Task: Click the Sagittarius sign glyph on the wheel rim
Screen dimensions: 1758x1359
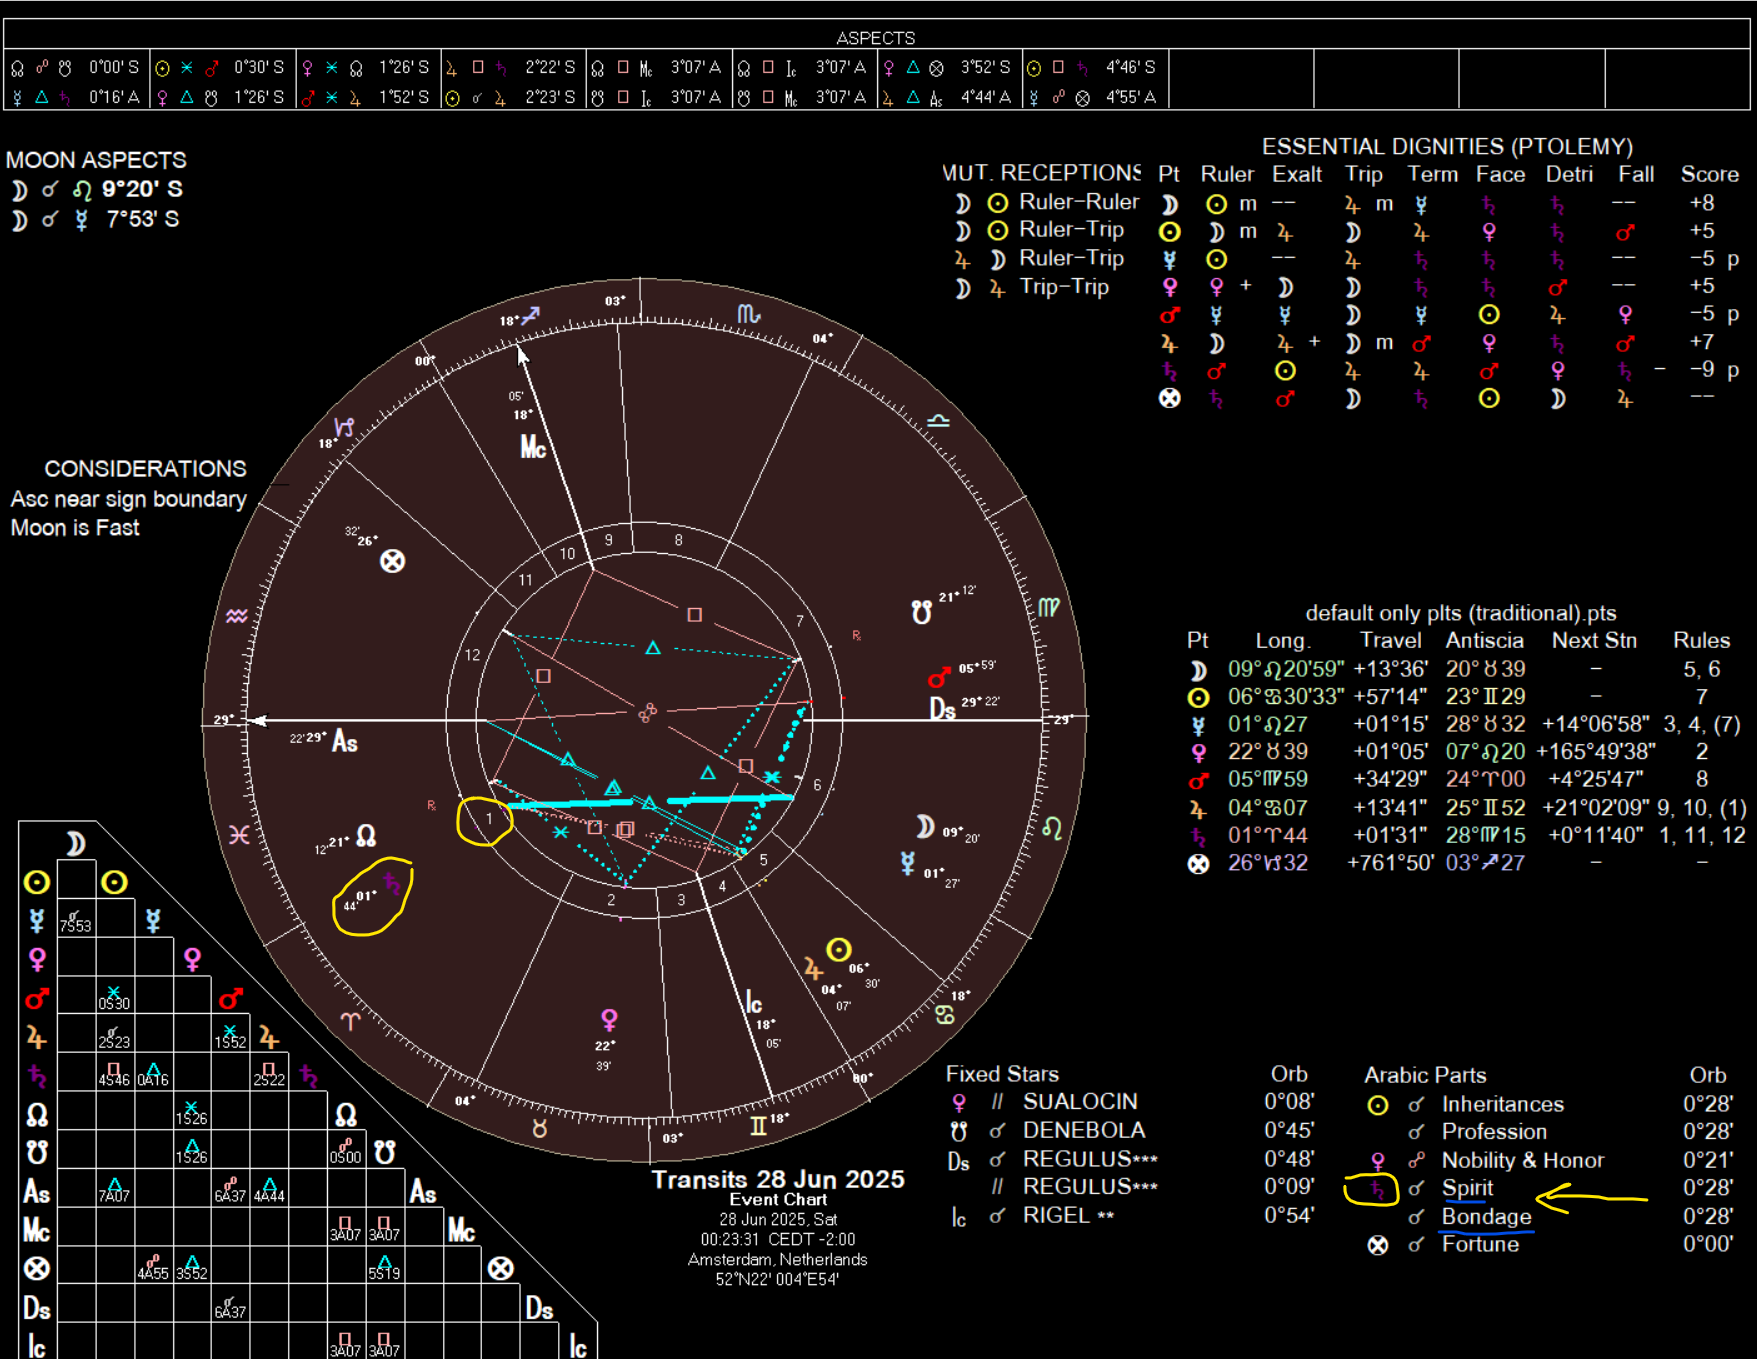Action: pos(530,316)
